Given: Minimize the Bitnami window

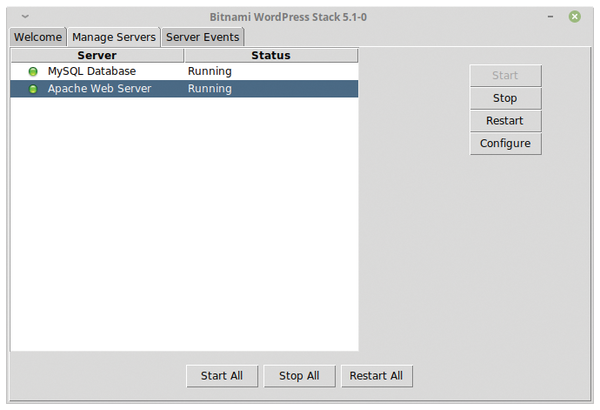Looking at the screenshot, I should [x=550, y=16].
